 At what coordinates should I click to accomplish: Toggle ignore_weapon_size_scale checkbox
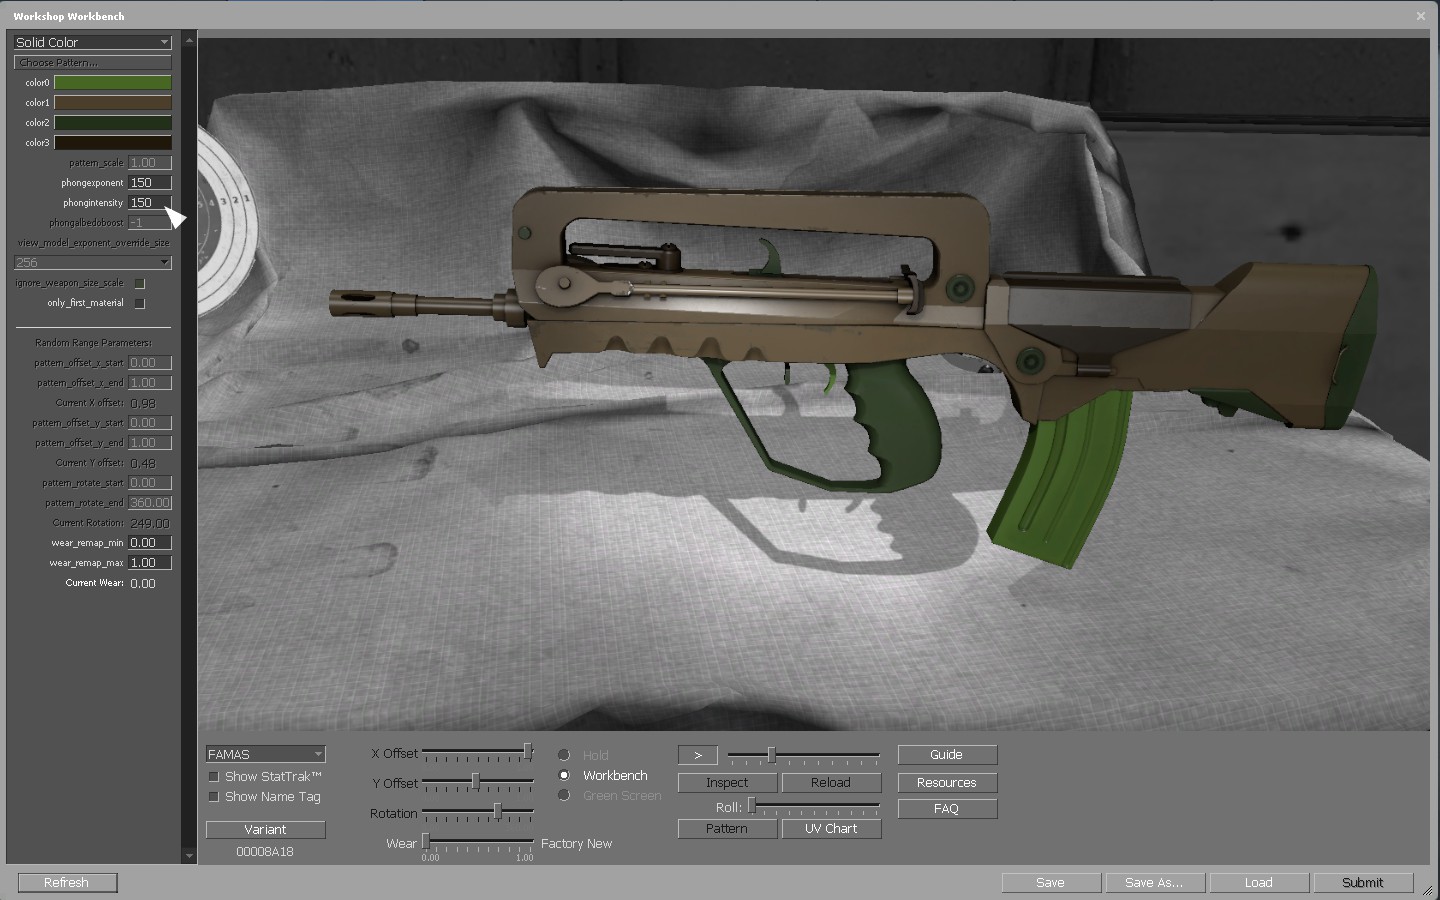point(140,283)
